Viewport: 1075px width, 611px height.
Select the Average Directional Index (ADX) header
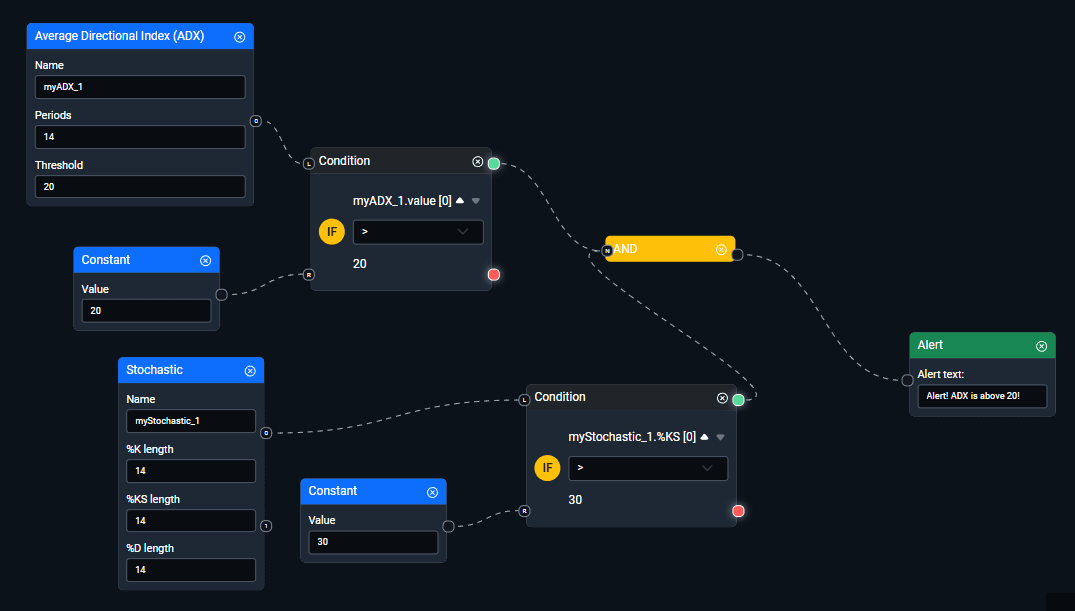(x=140, y=36)
